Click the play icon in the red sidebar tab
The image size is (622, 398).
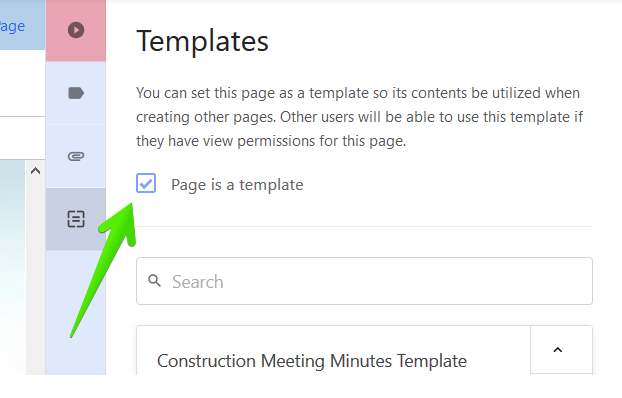(x=76, y=30)
